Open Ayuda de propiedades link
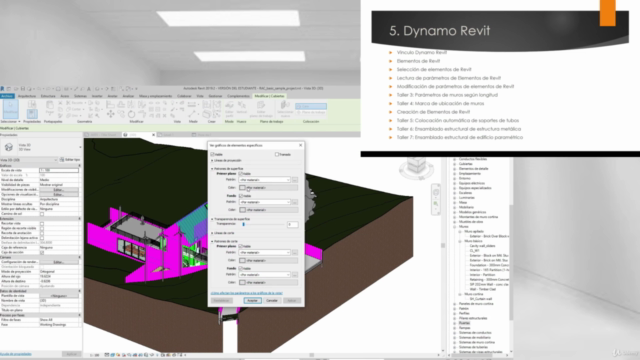The height and width of the screenshot is (360, 640). tap(16, 354)
